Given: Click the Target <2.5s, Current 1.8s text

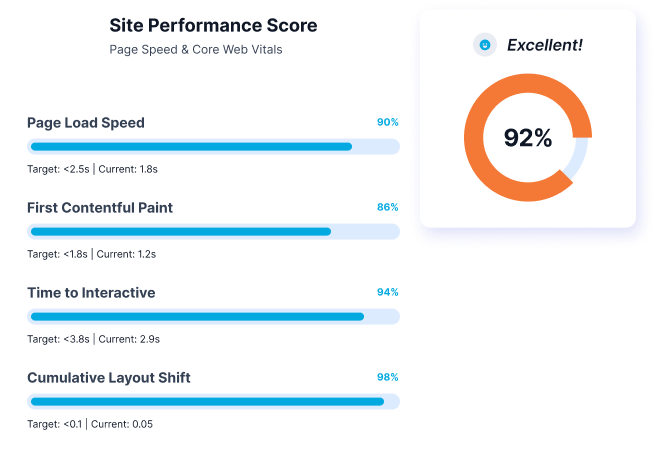Looking at the screenshot, I should pos(92,169).
